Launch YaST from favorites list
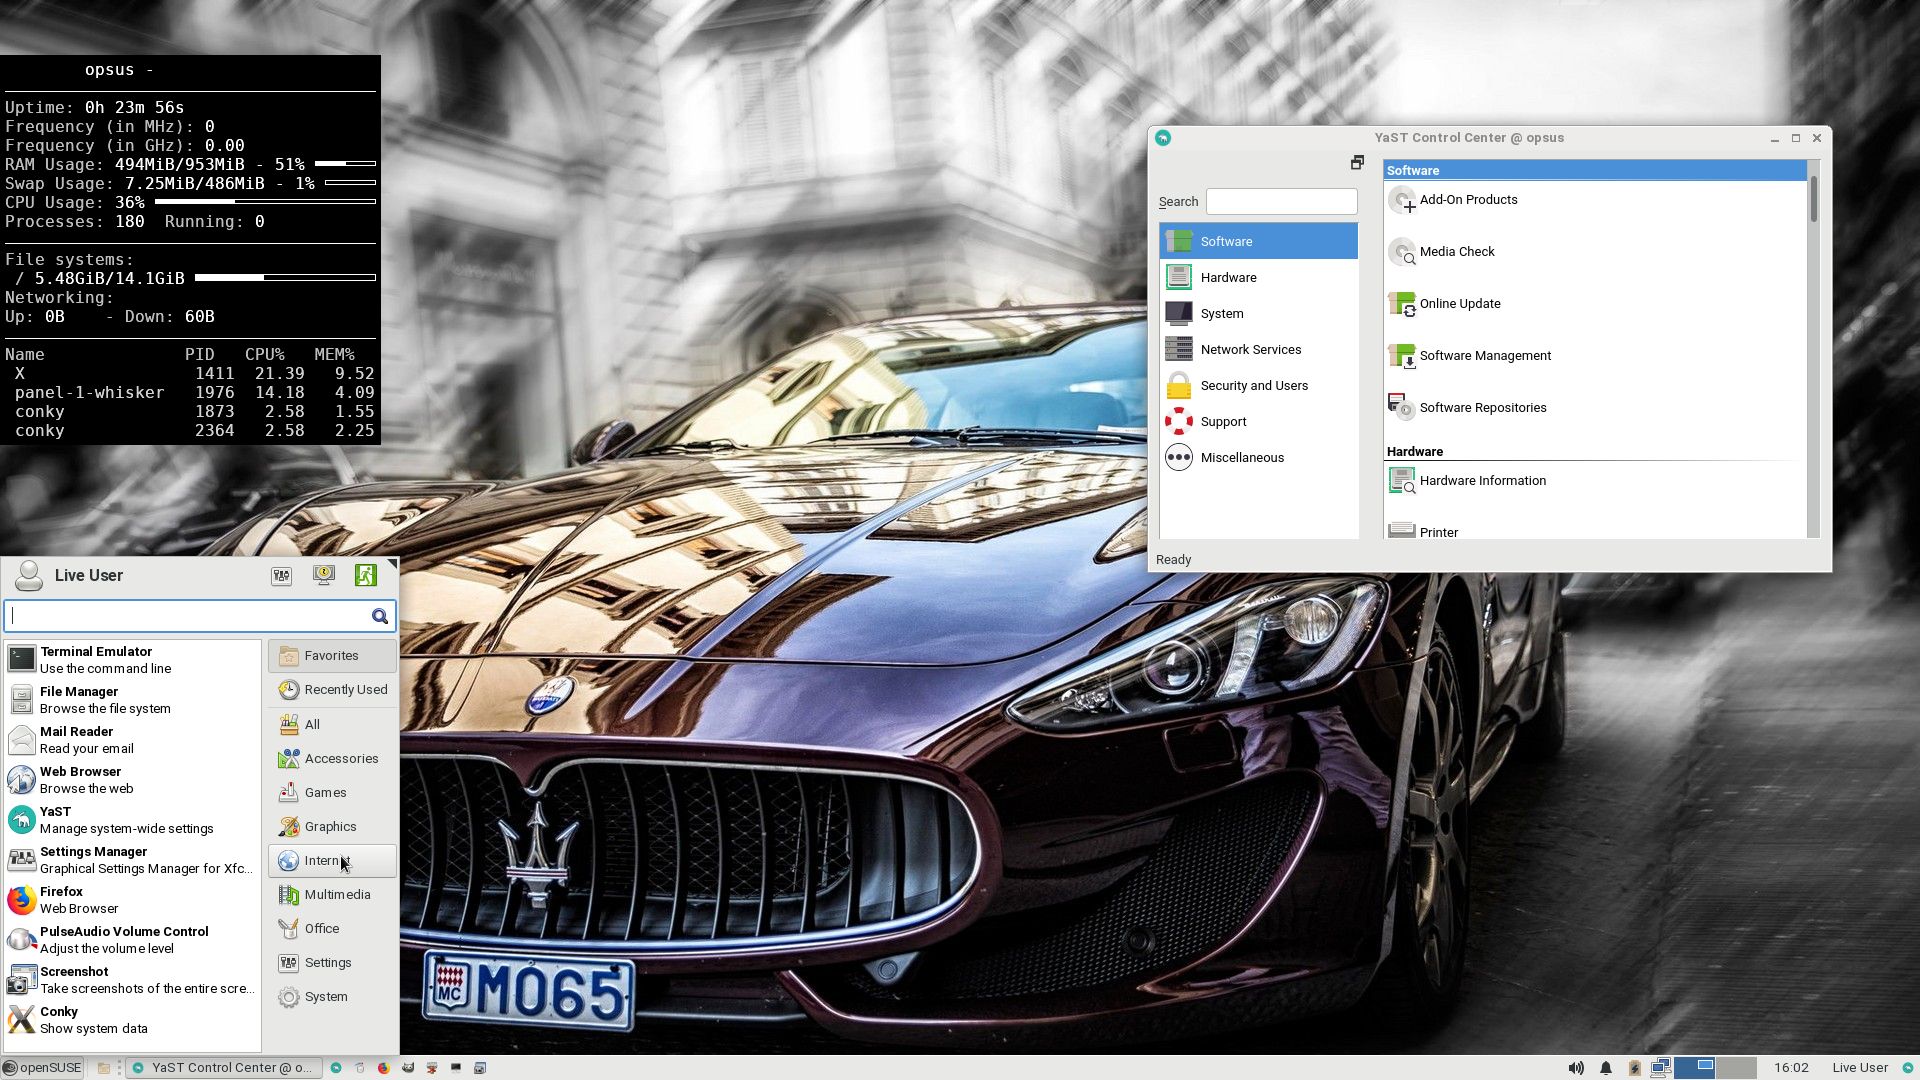This screenshot has height=1080, width=1920. 132,820
